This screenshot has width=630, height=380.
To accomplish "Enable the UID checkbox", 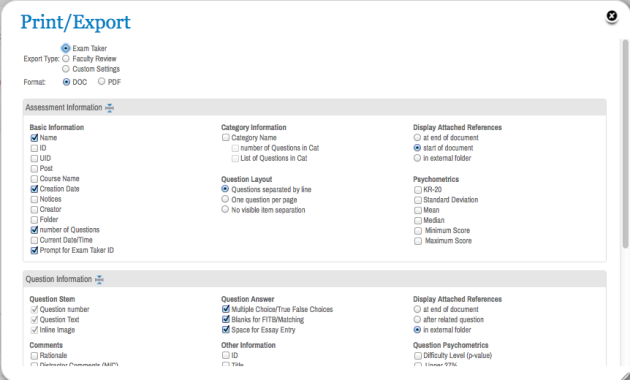I will (35, 158).
